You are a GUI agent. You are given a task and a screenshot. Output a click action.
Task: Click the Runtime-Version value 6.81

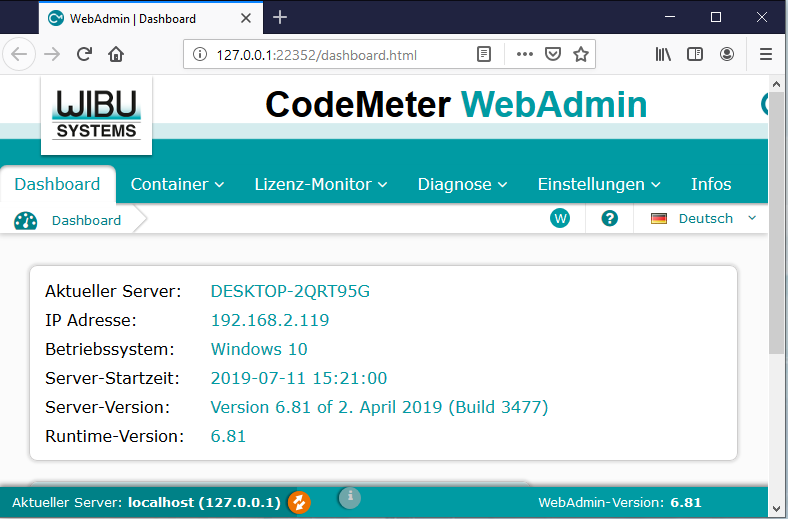[228, 436]
